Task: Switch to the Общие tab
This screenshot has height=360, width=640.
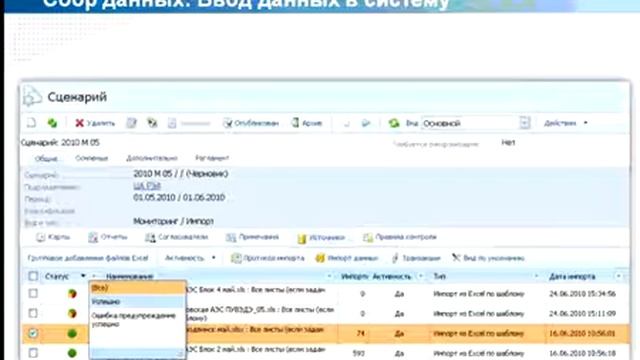Action: [x=46, y=158]
